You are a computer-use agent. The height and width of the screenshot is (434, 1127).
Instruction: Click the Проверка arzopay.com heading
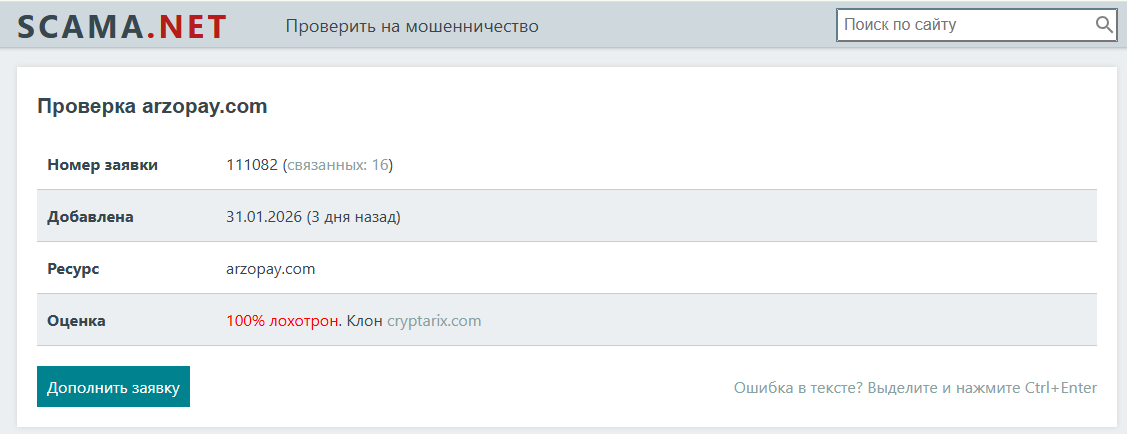tap(152, 106)
